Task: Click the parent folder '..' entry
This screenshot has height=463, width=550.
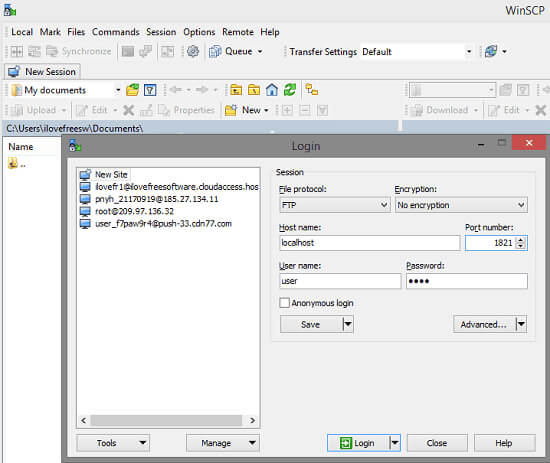Action: (17, 163)
